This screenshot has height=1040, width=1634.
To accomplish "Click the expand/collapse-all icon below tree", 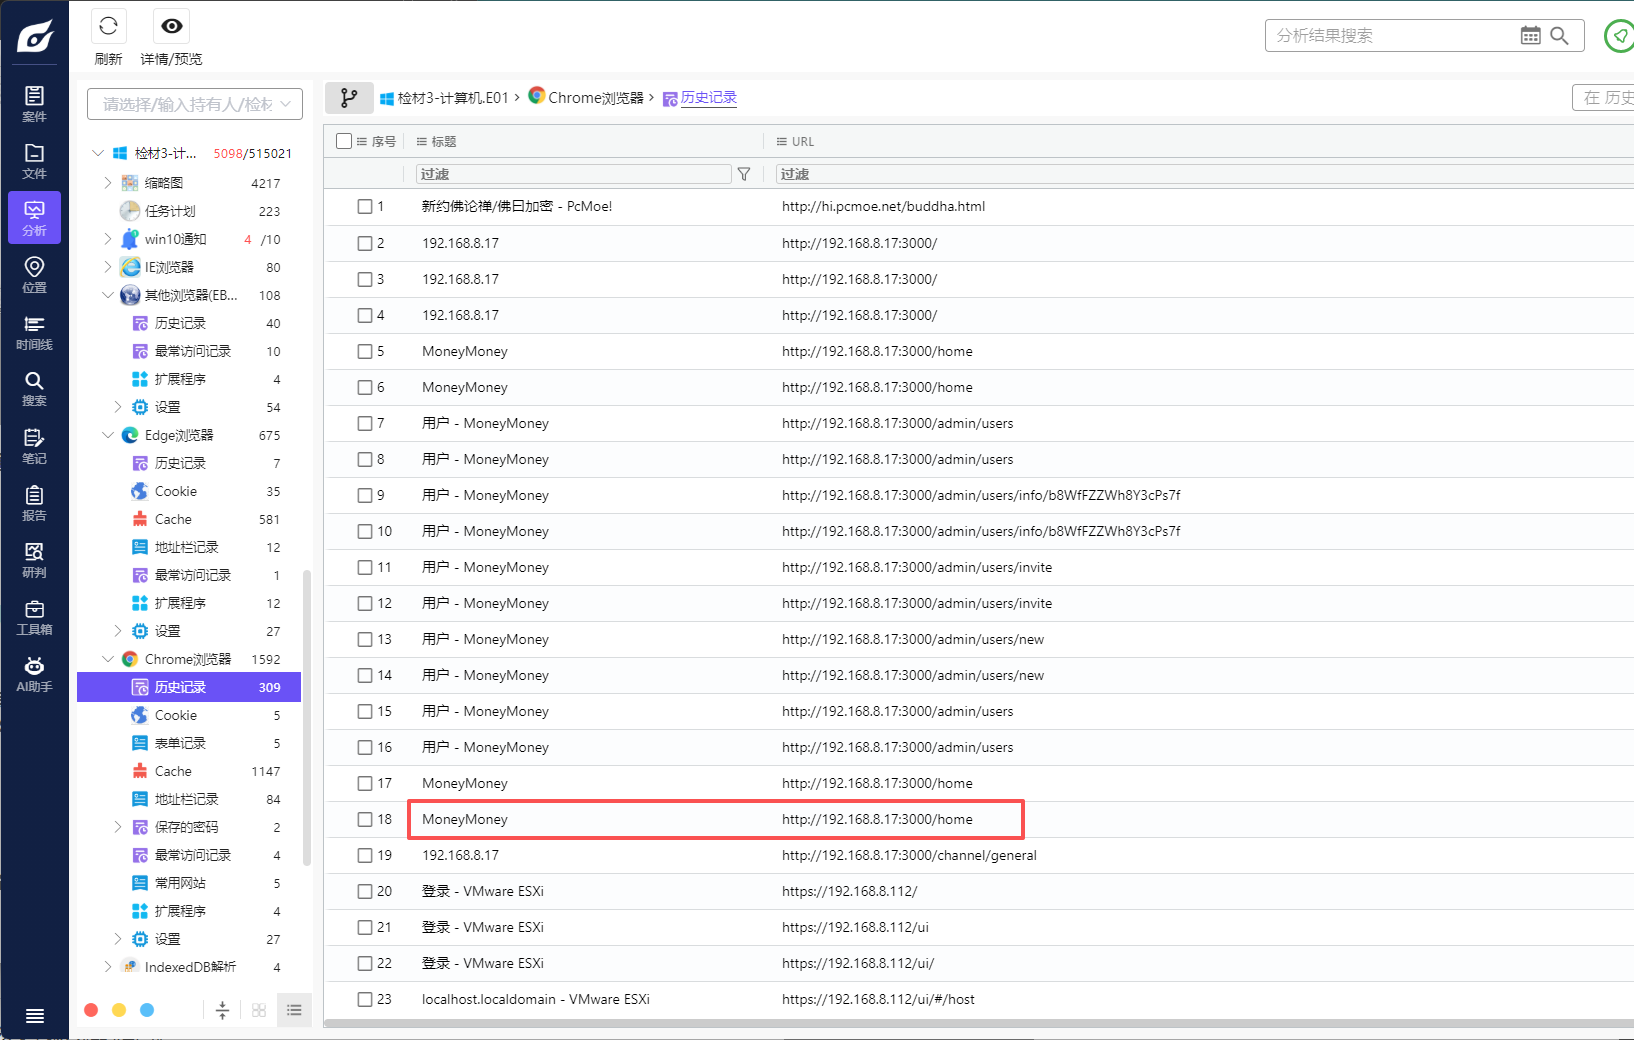I will (222, 1010).
